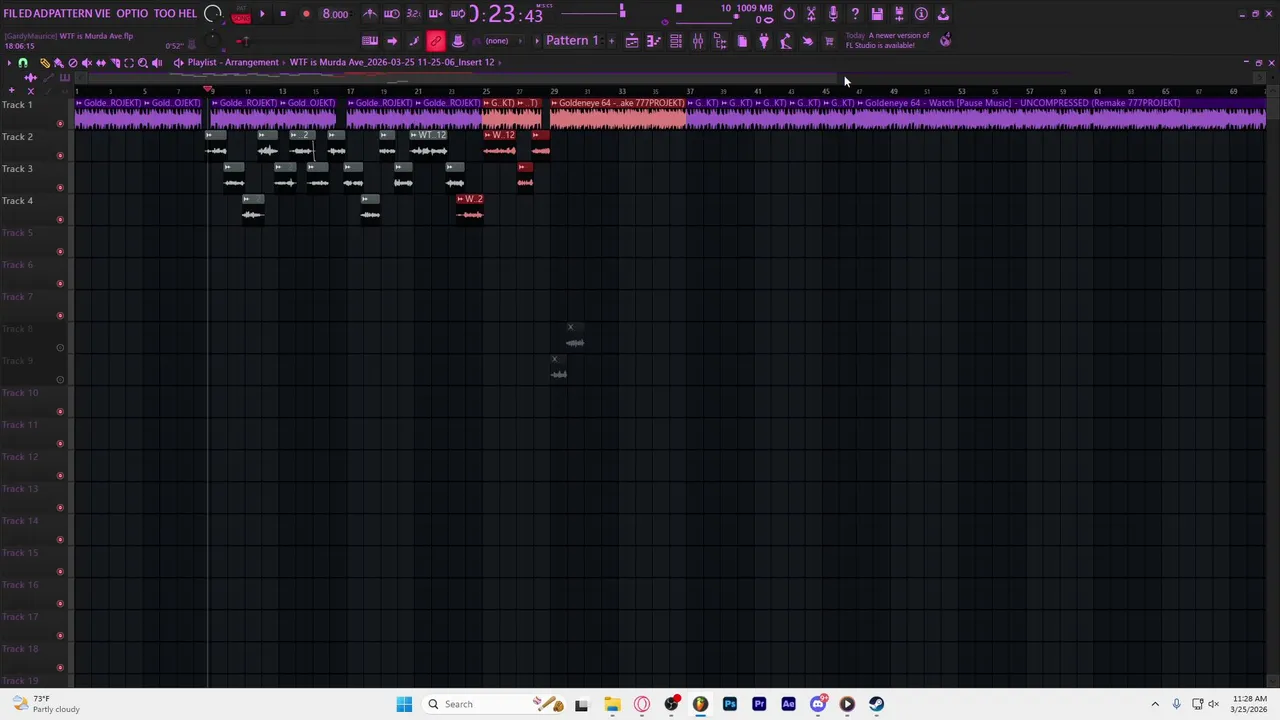Select the playlist mute tool
The image size is (1280, 720).
tap(86, 62)
